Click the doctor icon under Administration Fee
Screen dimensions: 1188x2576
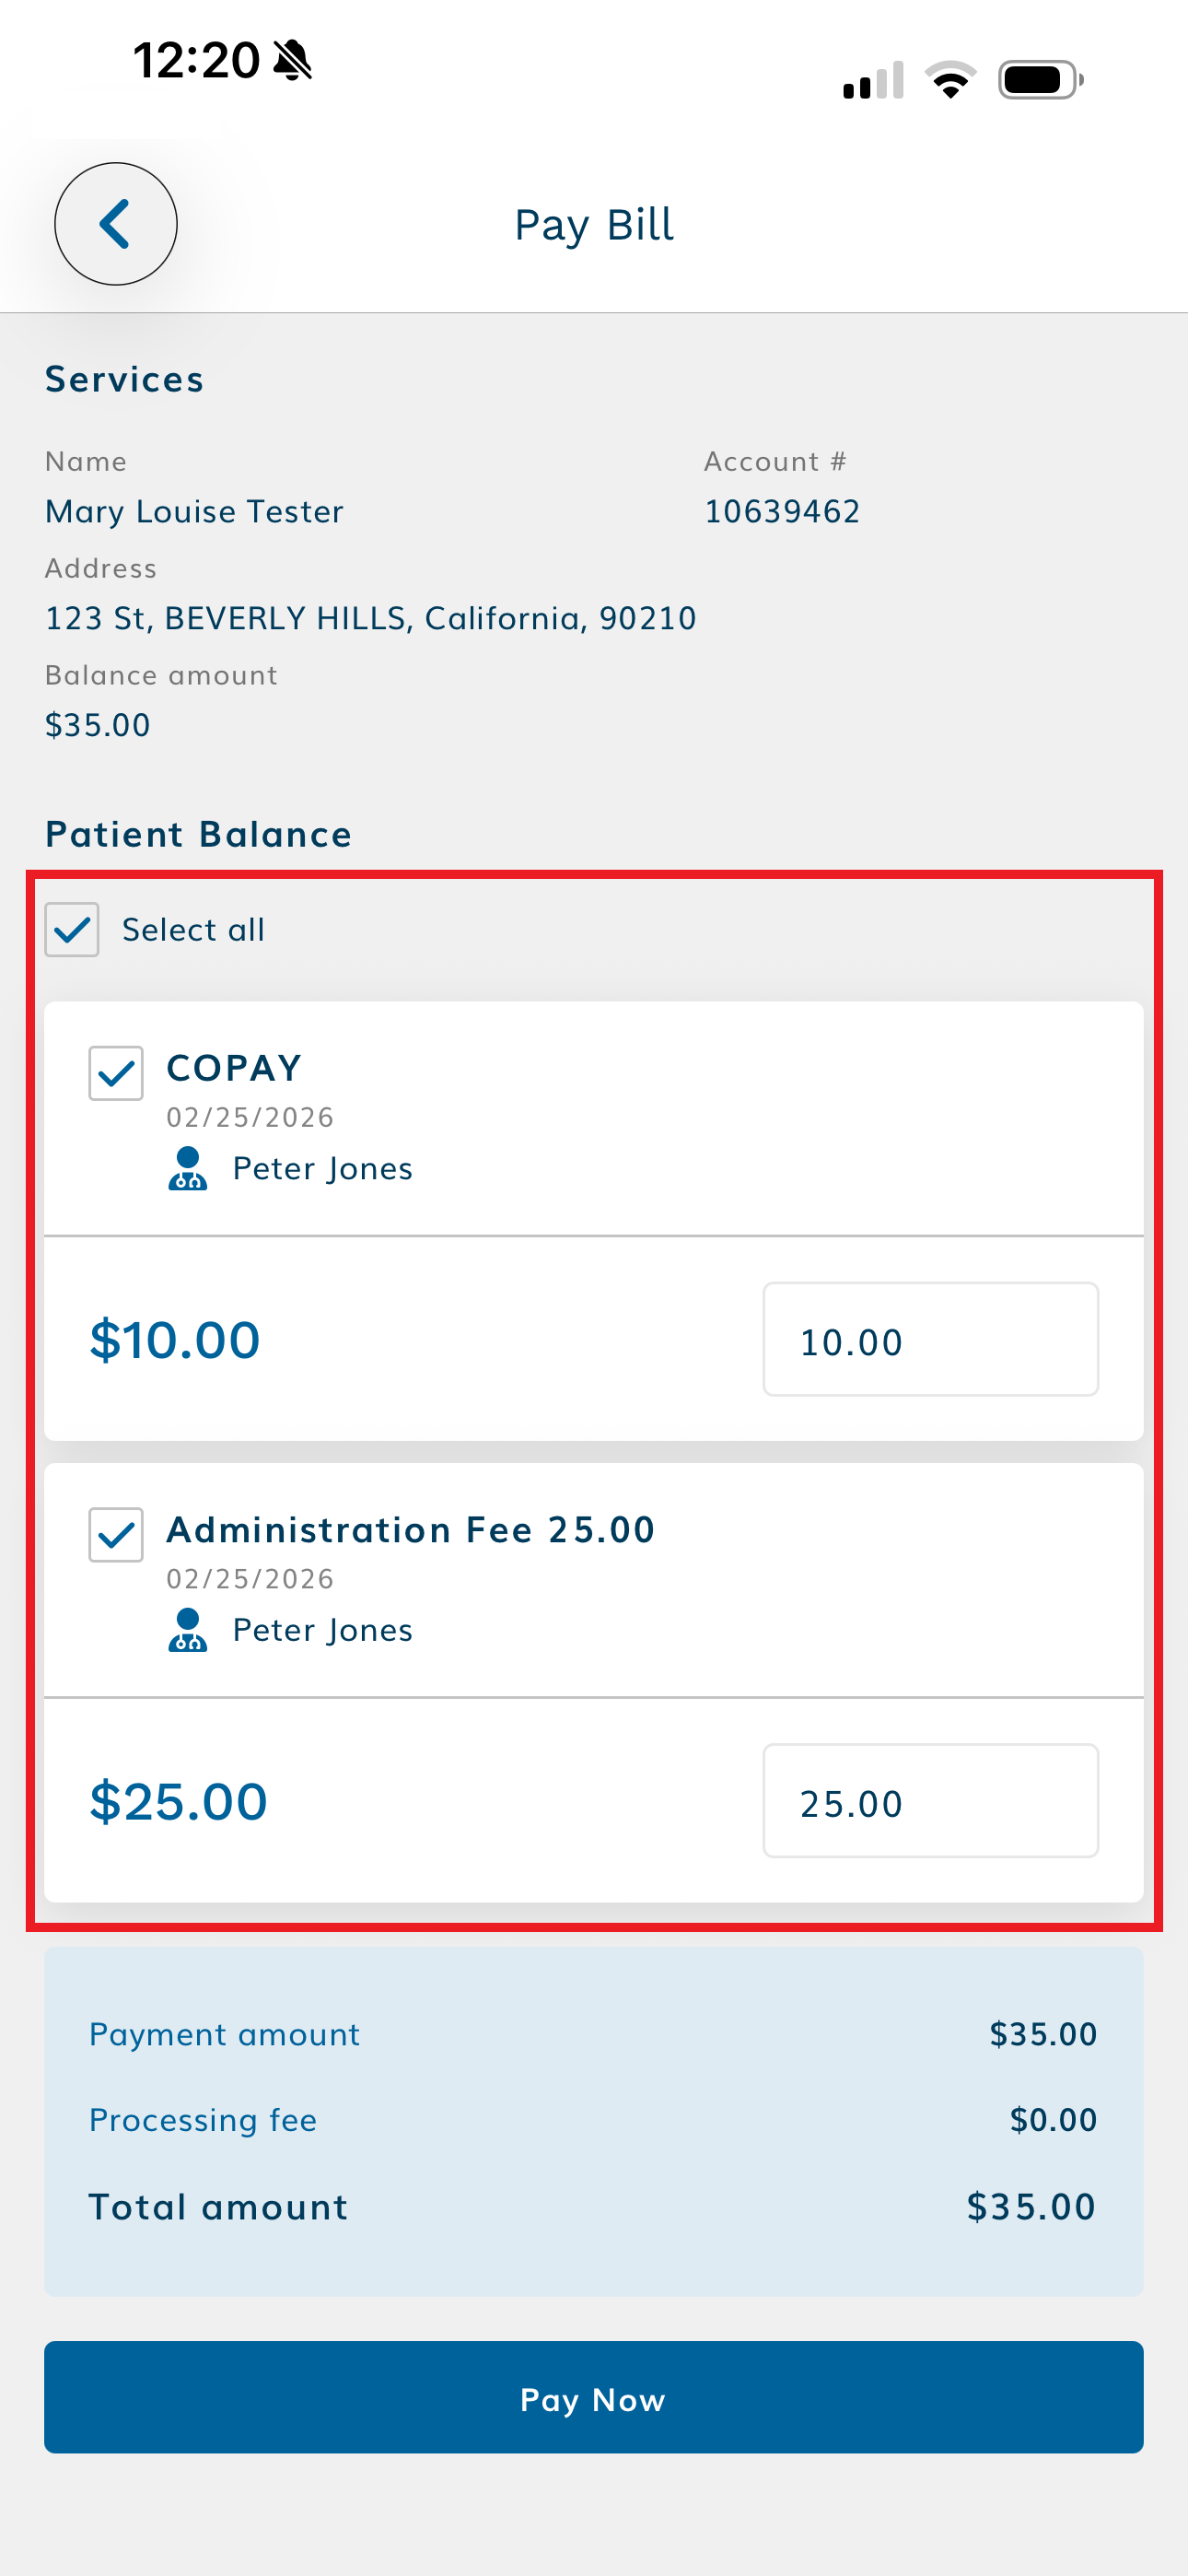187,1630
